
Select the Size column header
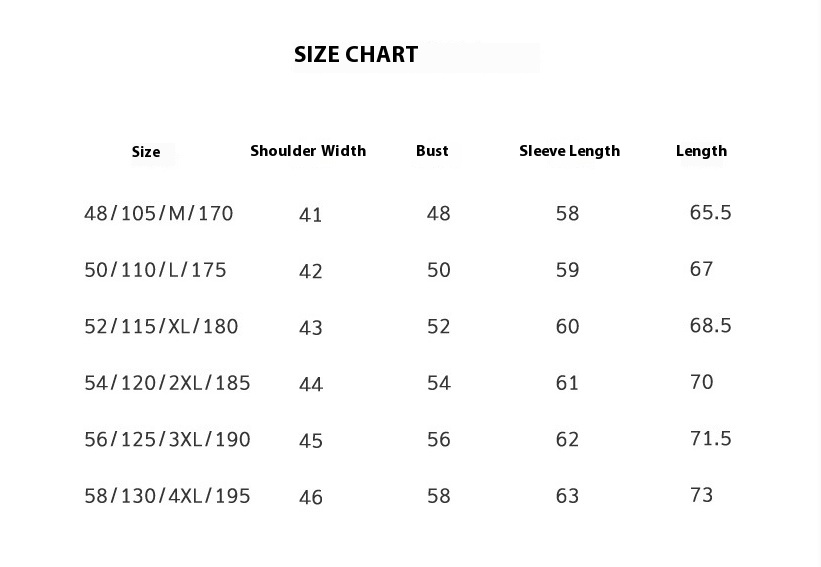point(146,152)
